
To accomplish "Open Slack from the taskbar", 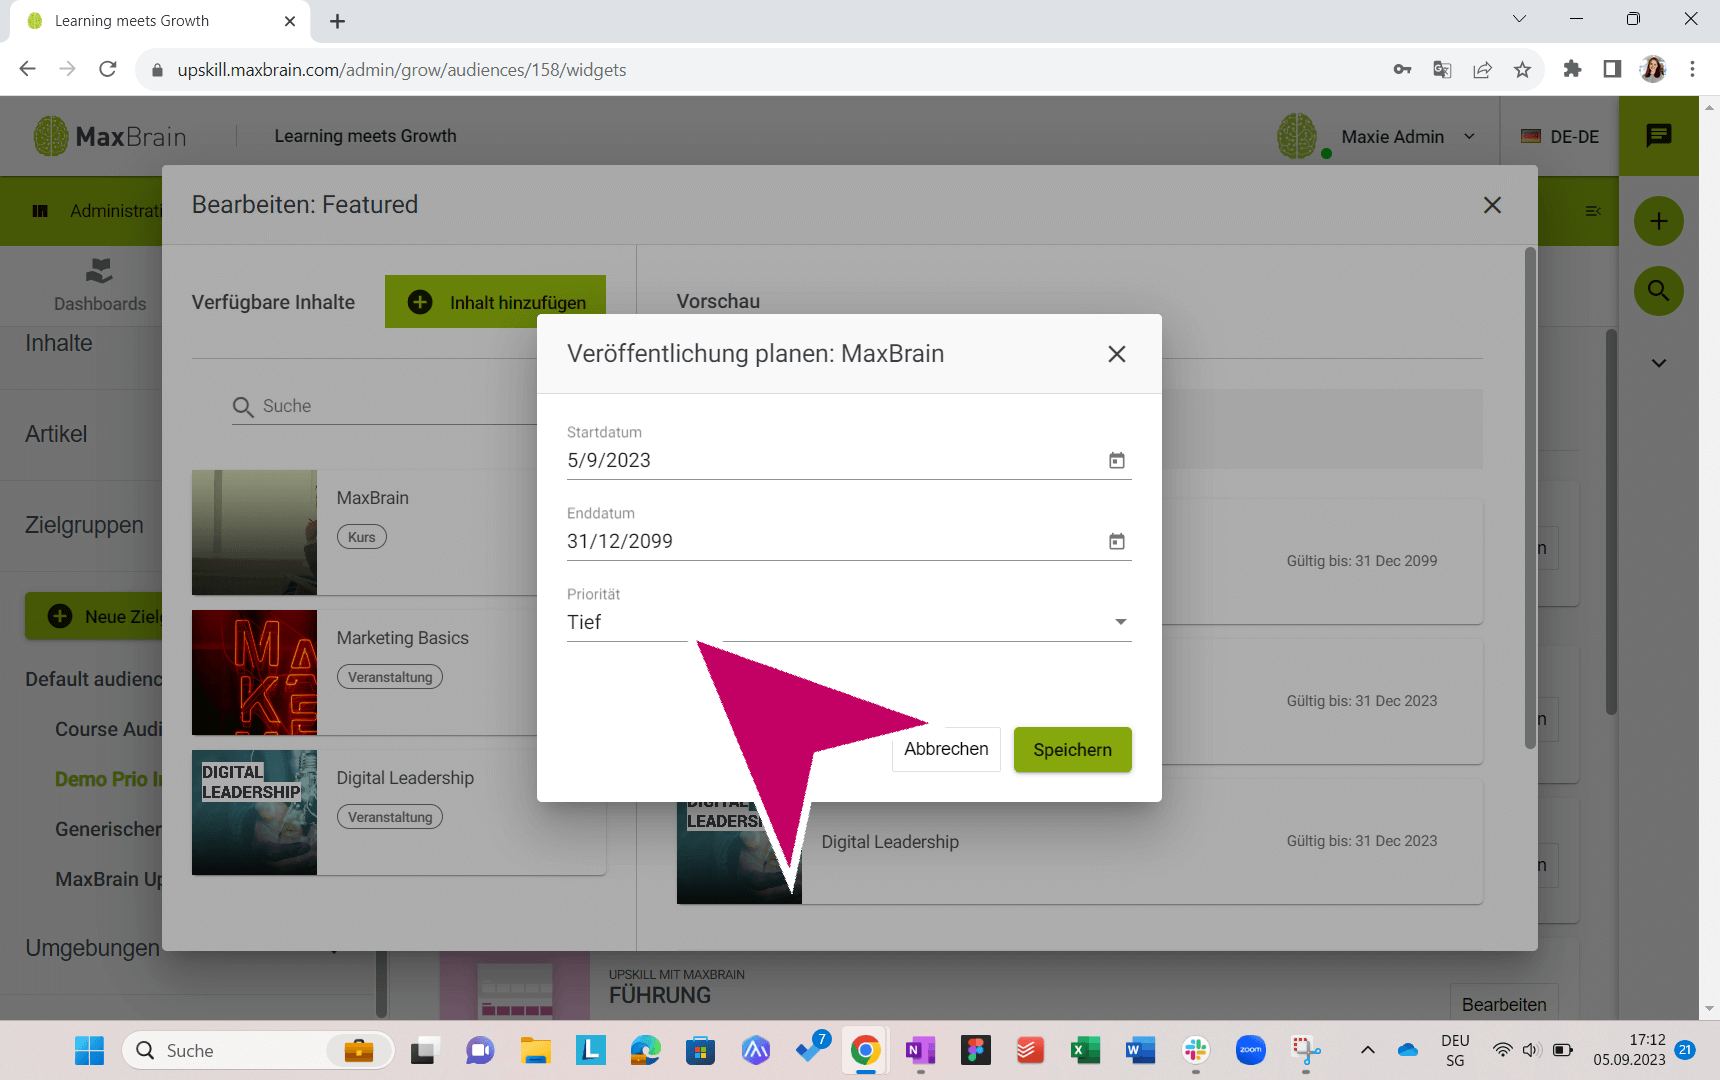I will pyautogui.click(x=1195, y=1050).
